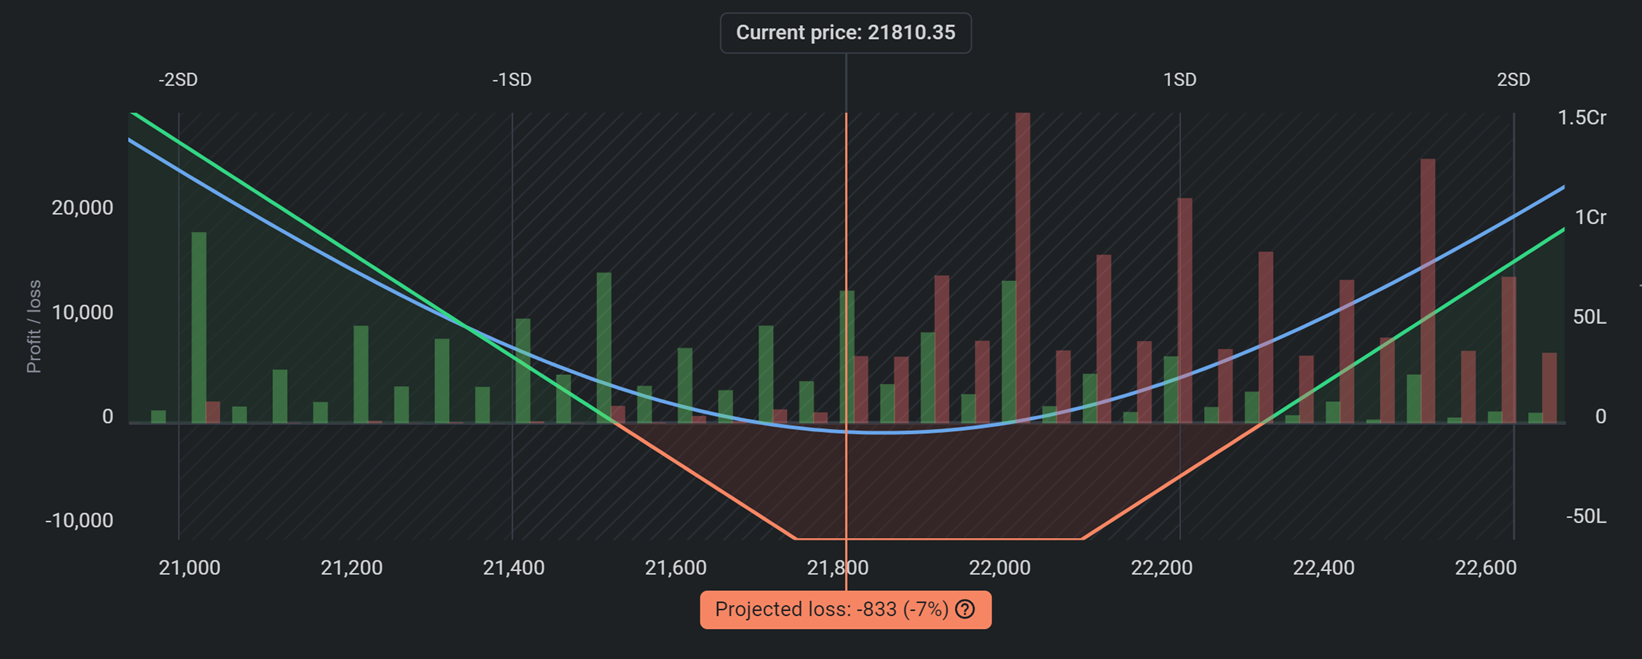Click the 22,200 x-axis label
This screenshot has height=659, width=1642.
pos(1162,568)
